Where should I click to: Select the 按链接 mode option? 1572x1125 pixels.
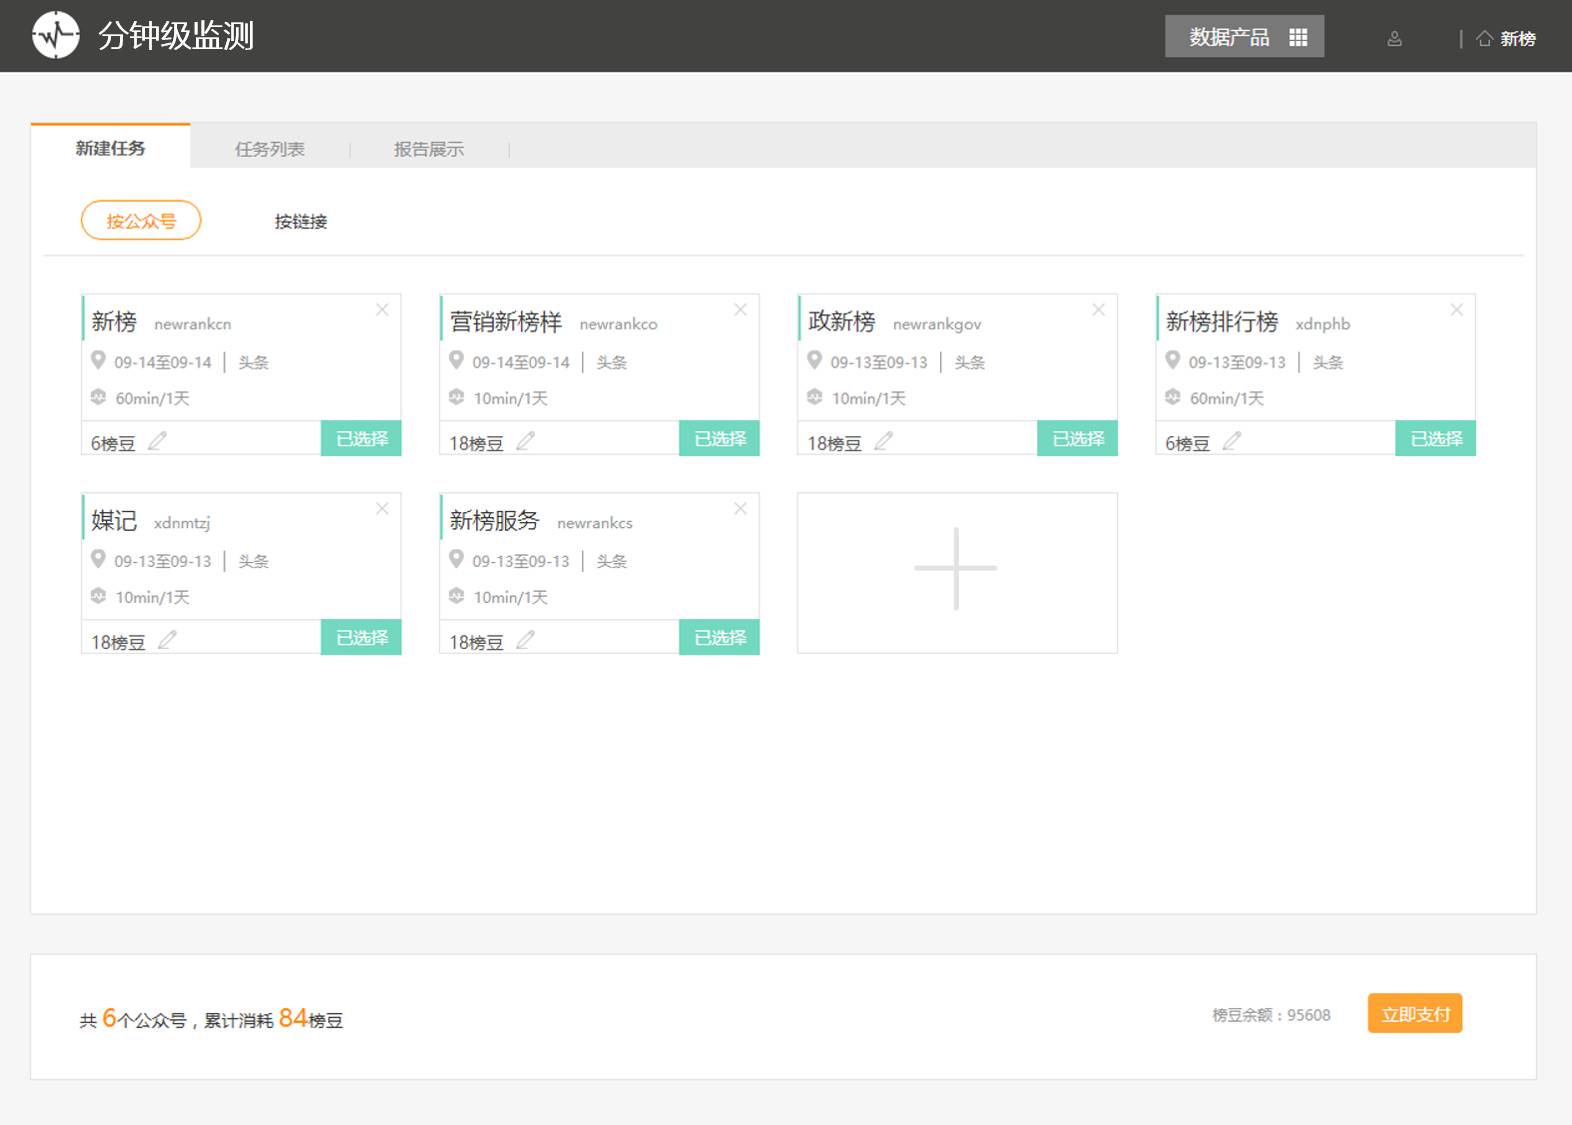click(x=301, y=222)
